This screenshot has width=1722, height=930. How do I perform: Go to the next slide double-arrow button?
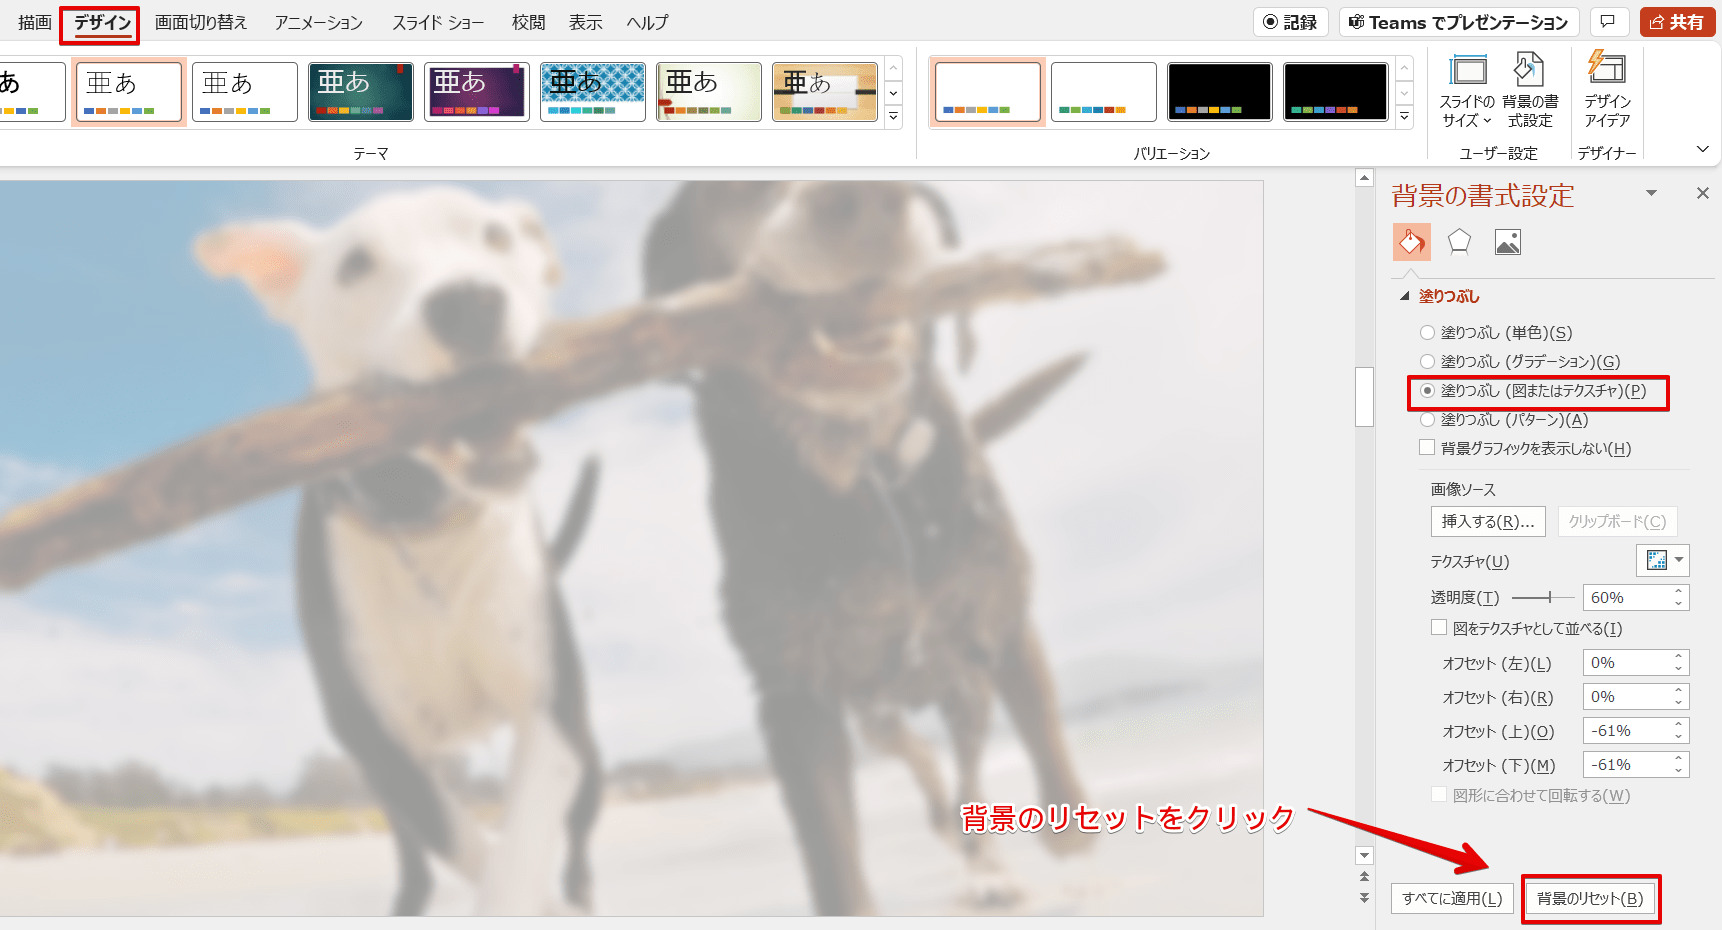1364,898
